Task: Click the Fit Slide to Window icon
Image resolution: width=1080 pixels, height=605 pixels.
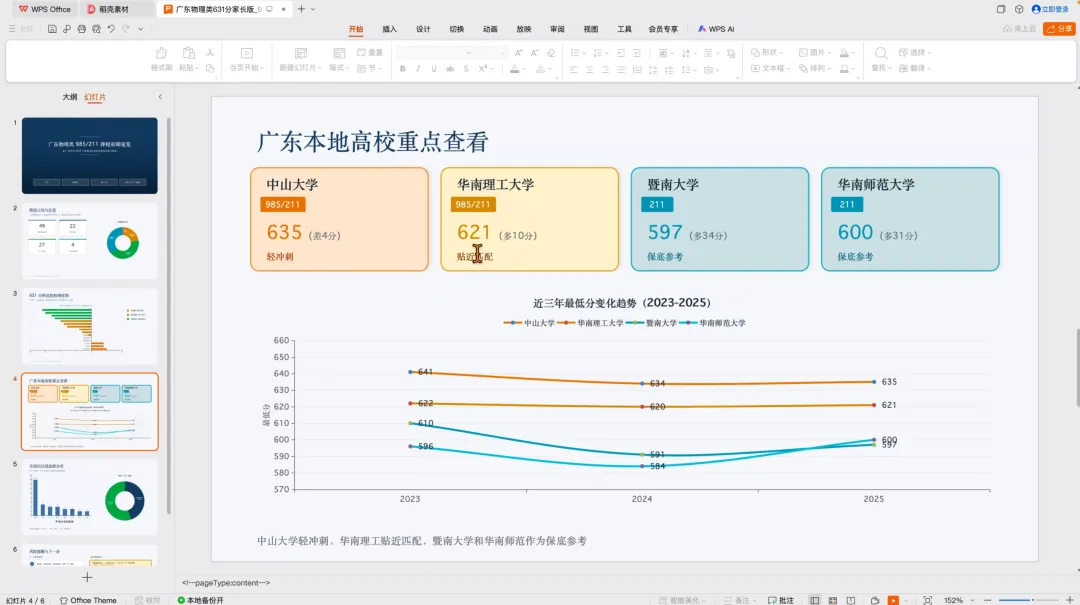Action: pos(928,600)
